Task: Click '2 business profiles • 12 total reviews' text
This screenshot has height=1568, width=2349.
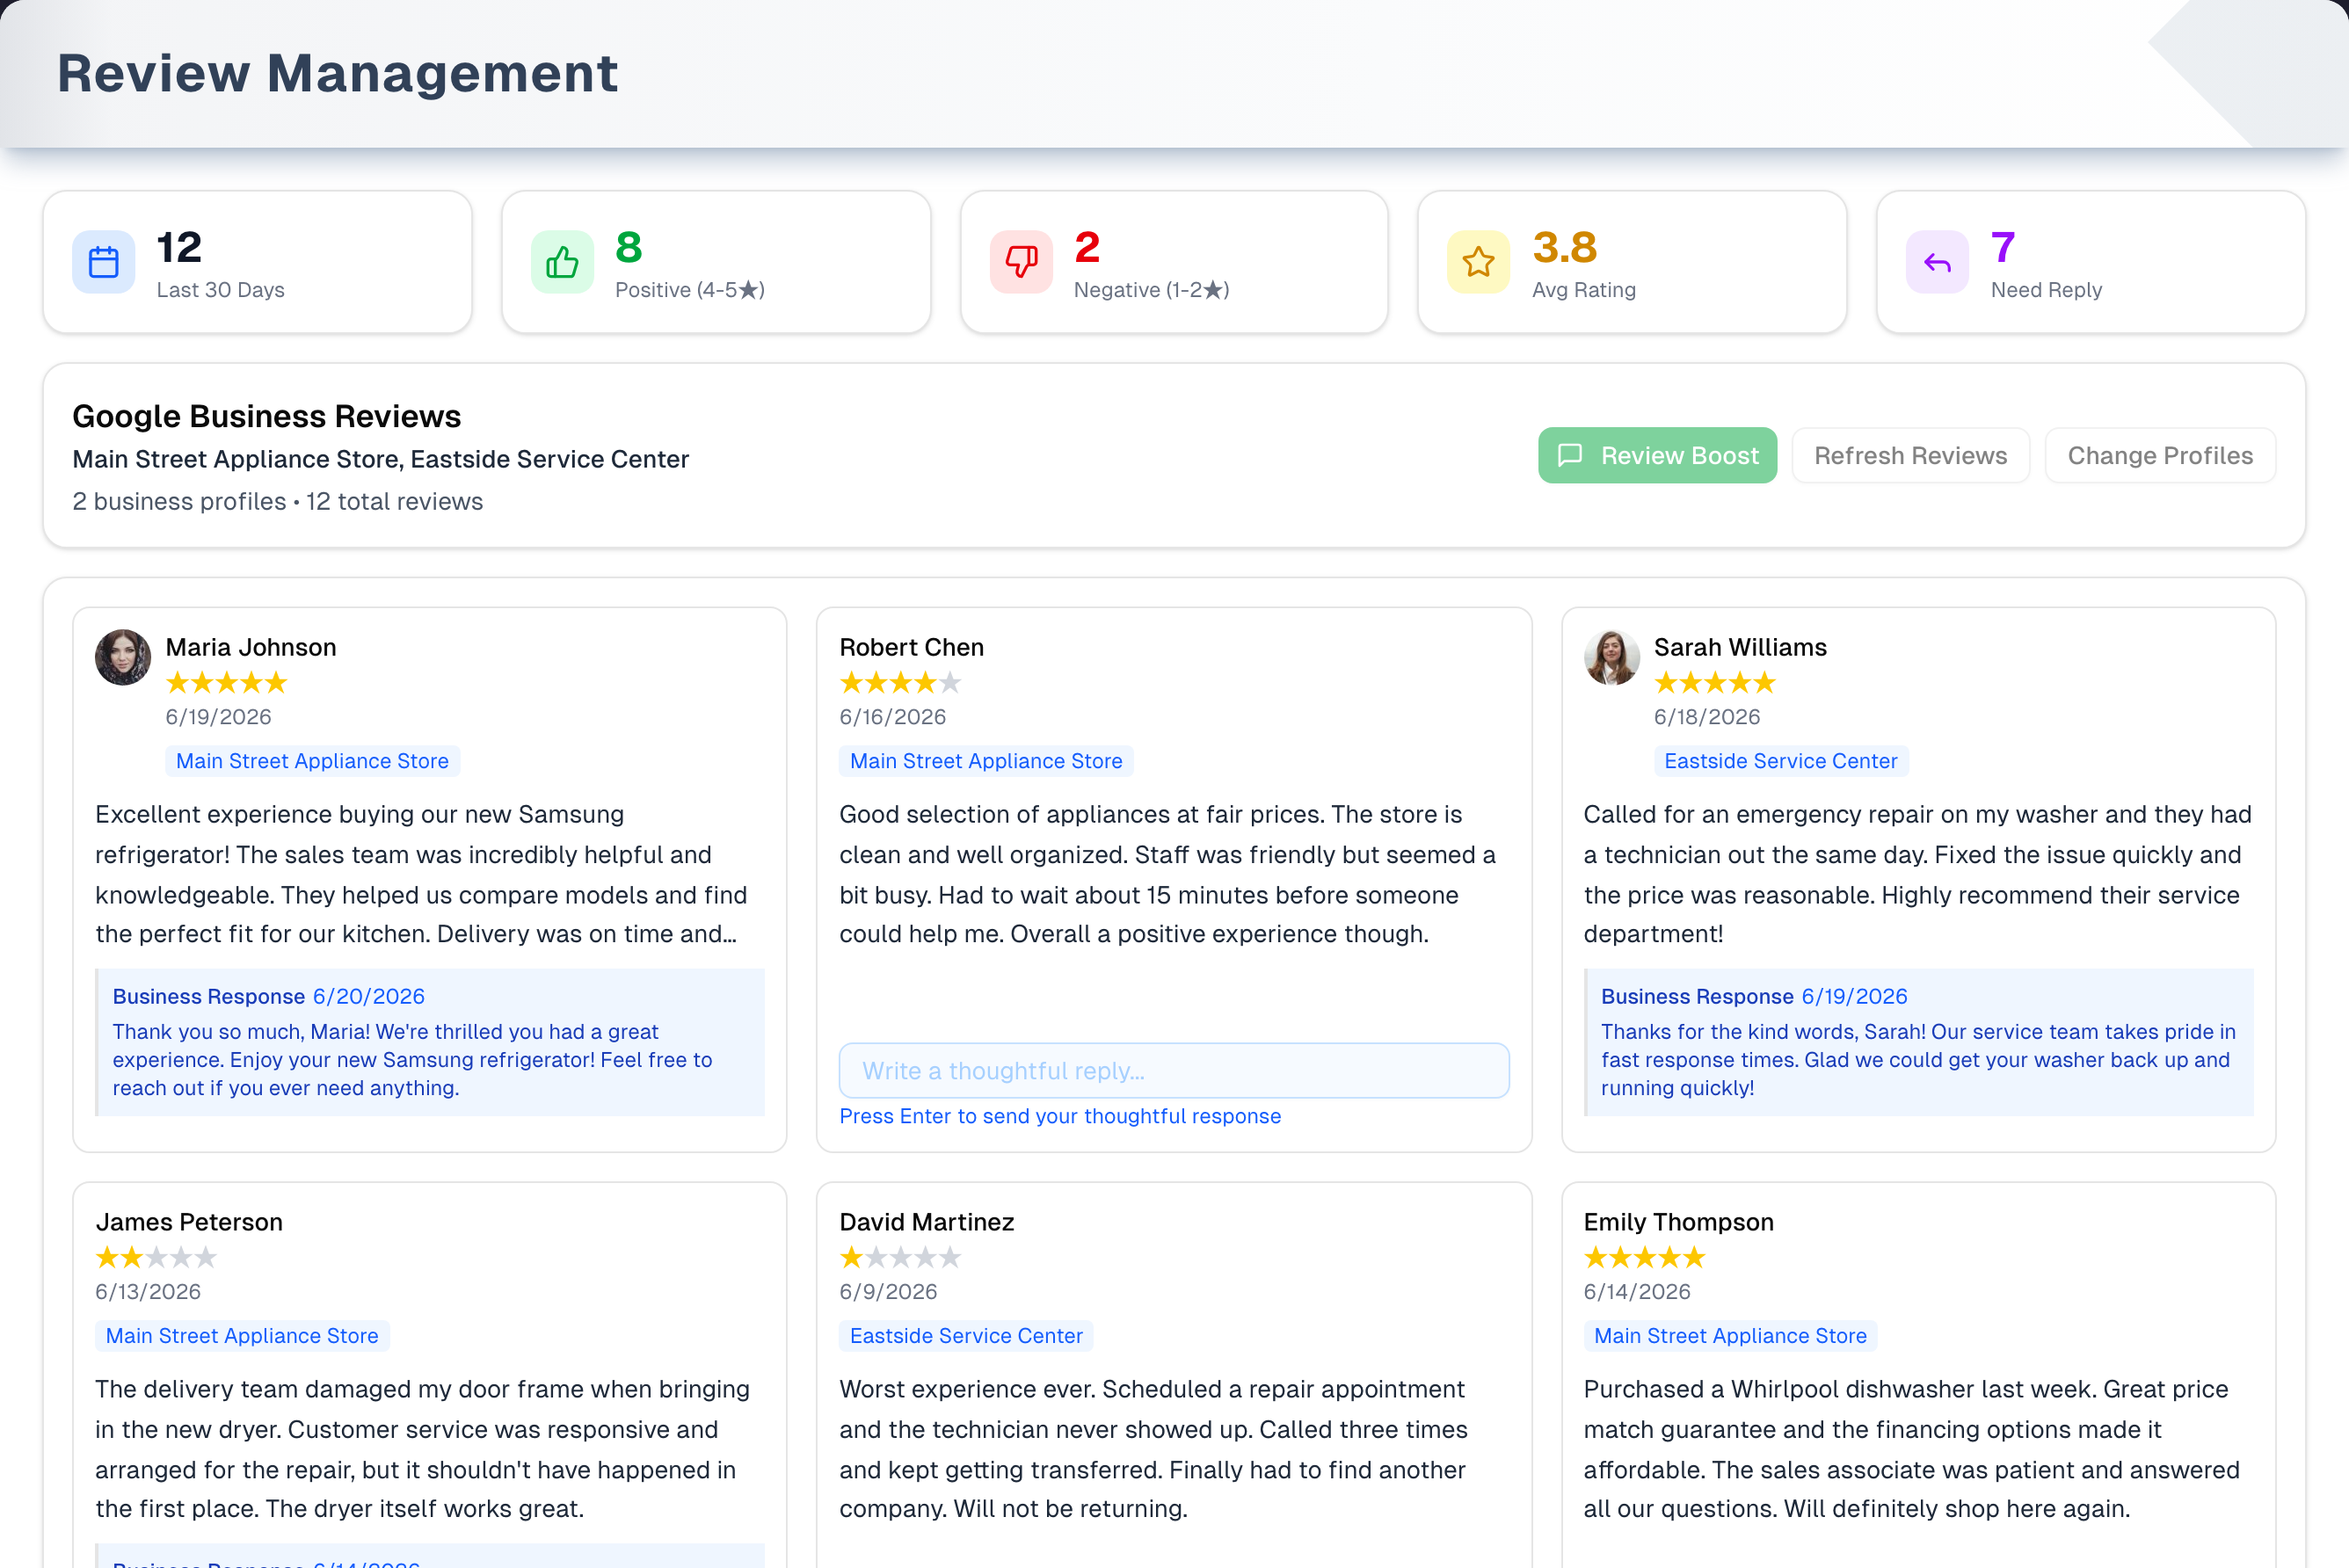Action: tap(278, 501)
